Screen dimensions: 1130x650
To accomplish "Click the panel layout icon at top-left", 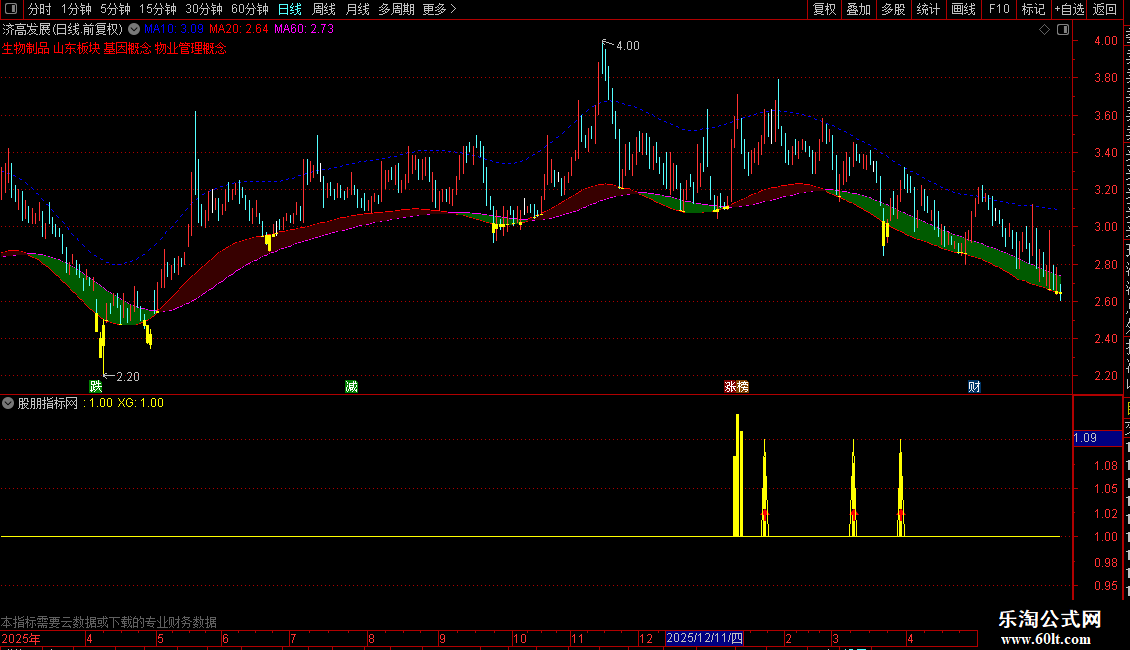I will point(11,9).
